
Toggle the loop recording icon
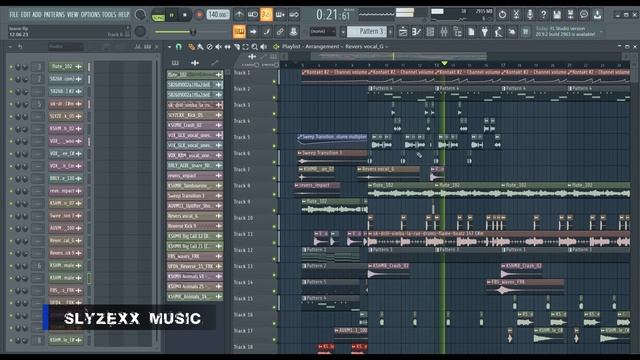[x=294, y=15]
